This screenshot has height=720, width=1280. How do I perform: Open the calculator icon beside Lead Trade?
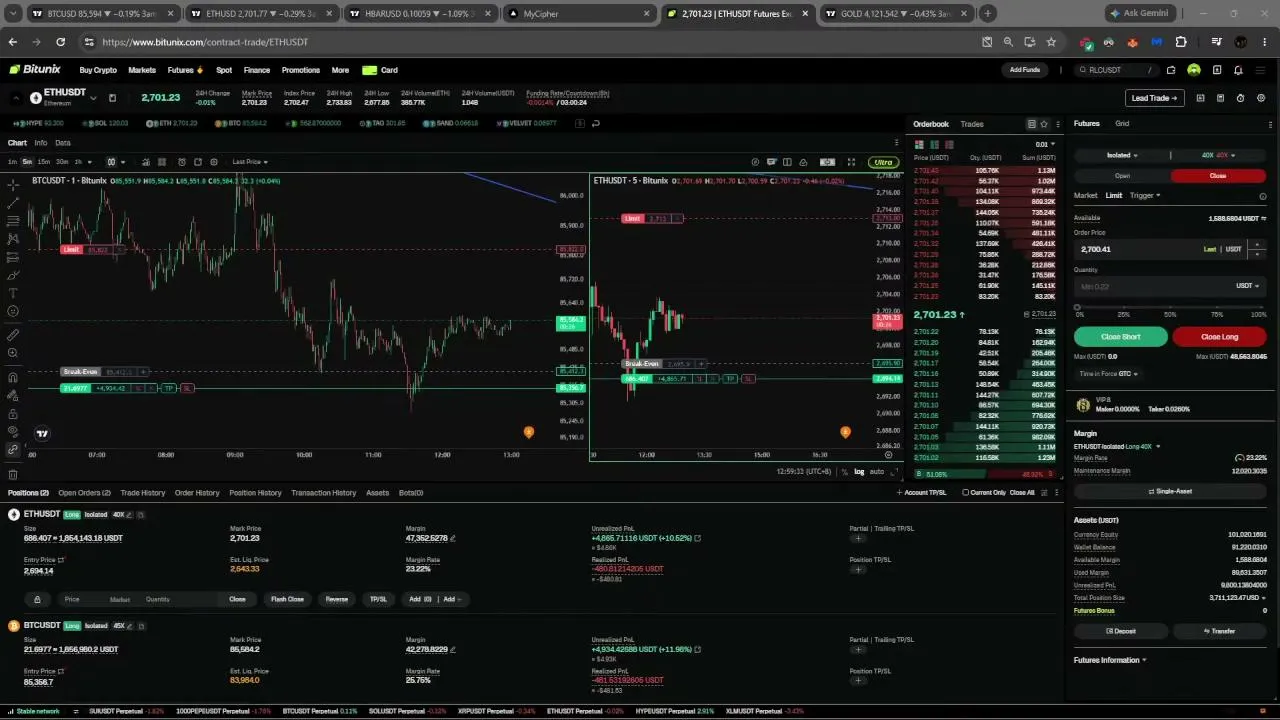1221,98
